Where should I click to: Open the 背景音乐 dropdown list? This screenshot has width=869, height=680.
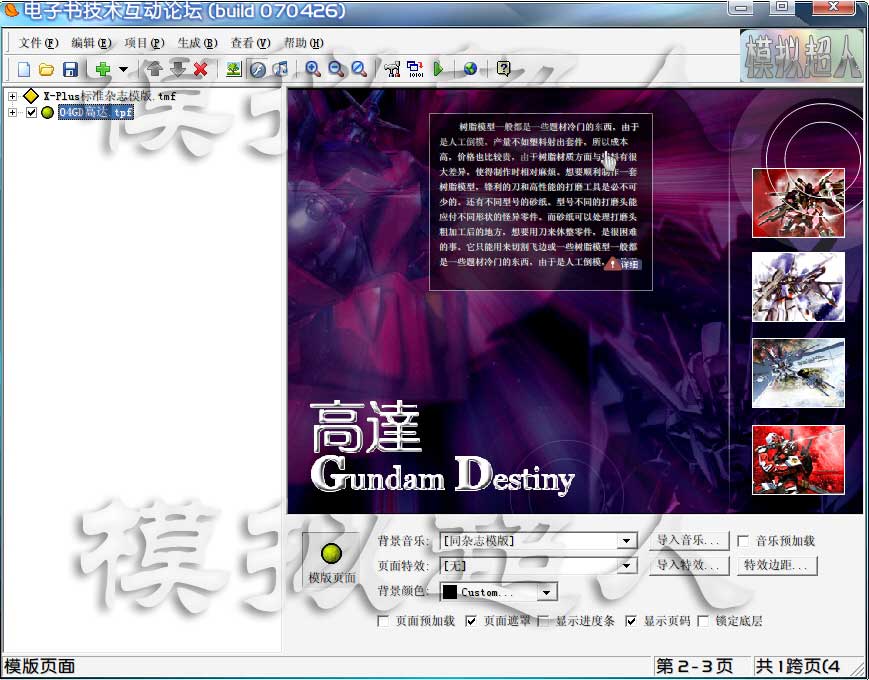626,541
